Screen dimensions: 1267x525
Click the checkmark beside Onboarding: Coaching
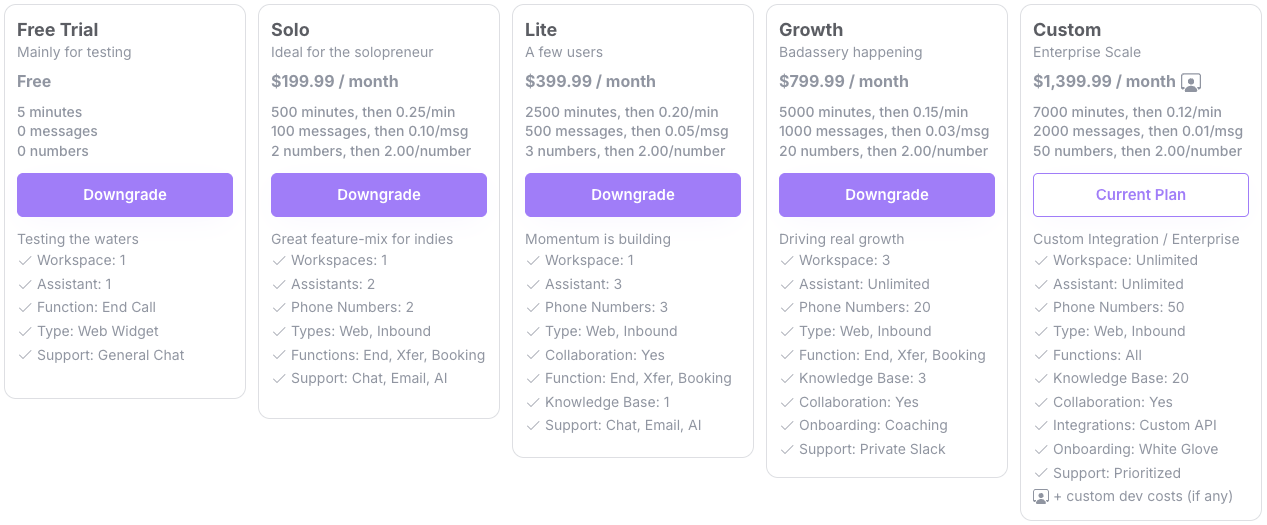coord(787,426)
